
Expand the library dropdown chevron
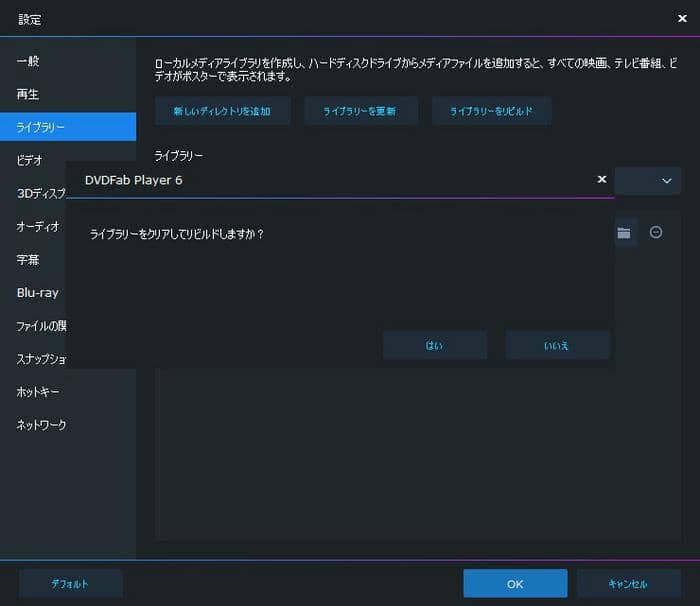pos(667,181)
